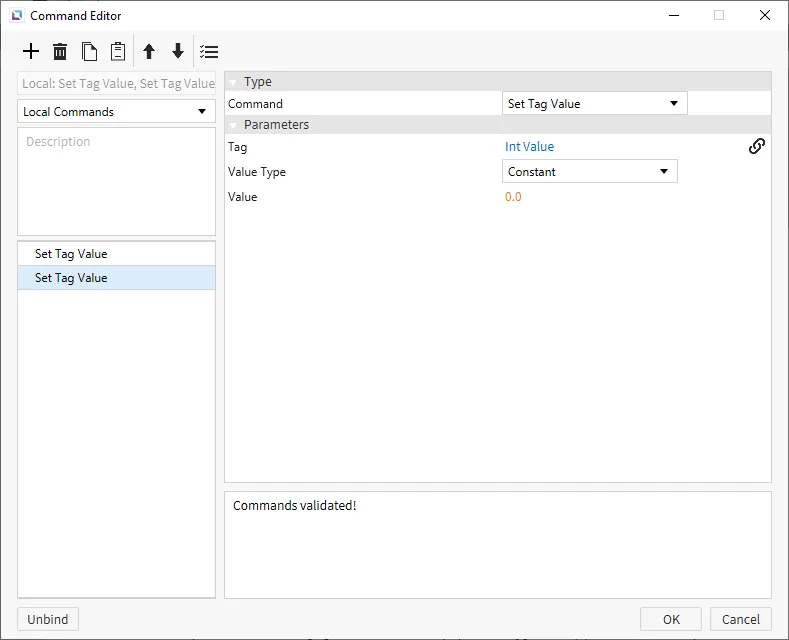Click the link icon beside the Tag row

click(x=757, y=146)
